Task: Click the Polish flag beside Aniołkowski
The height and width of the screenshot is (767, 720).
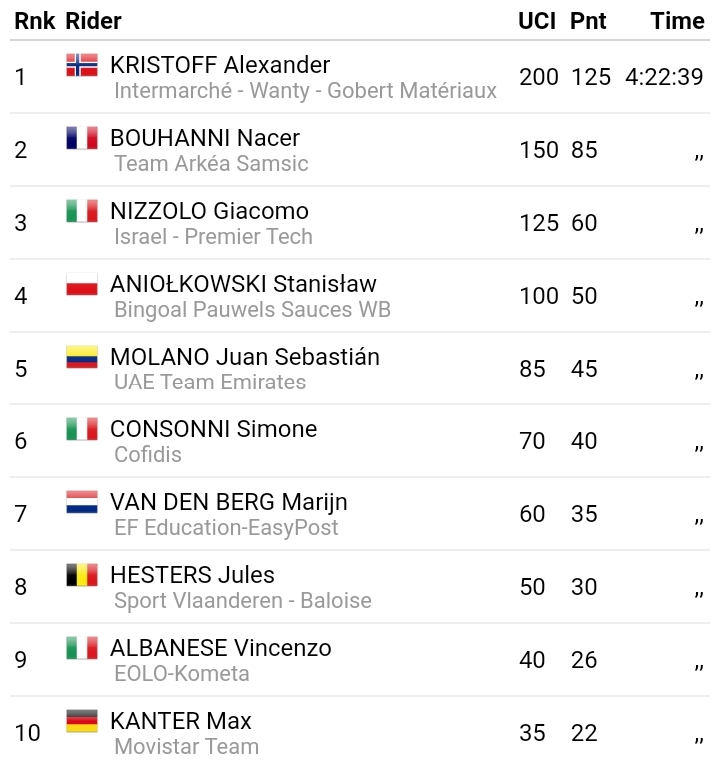Action: coord(82,284)
